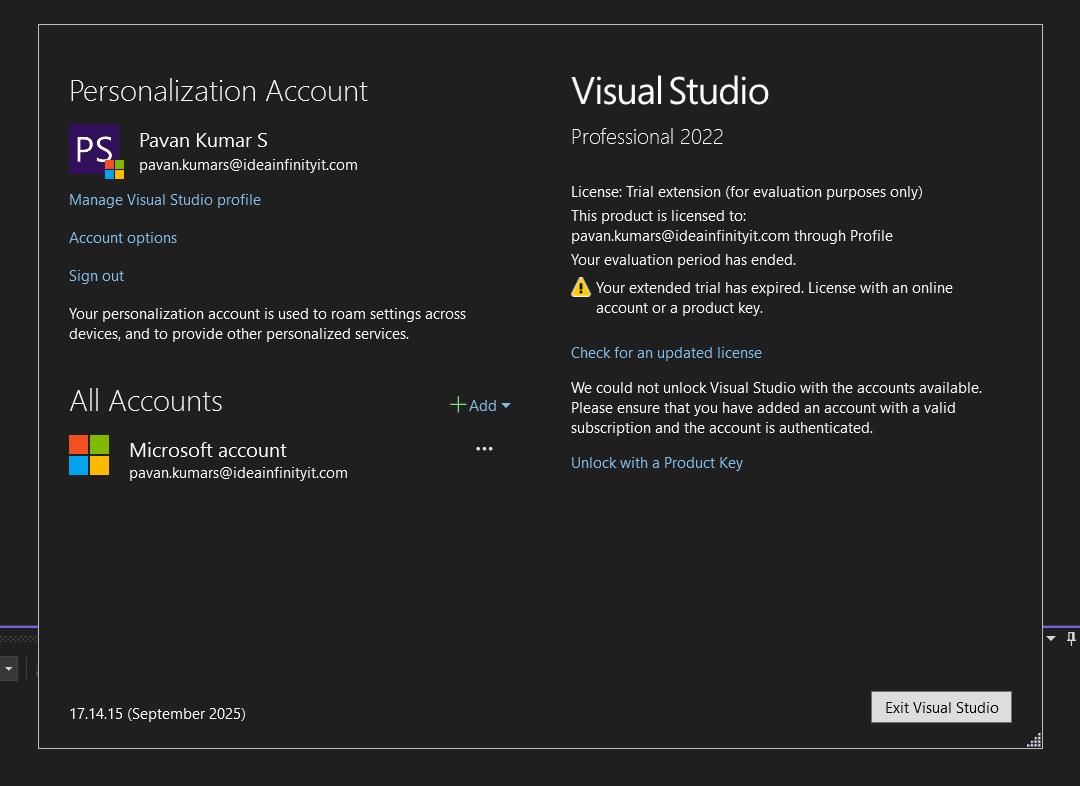Click the yellow warning triangle icon
The width and height of the screenshot is (1080, 786).
[581, 288]
